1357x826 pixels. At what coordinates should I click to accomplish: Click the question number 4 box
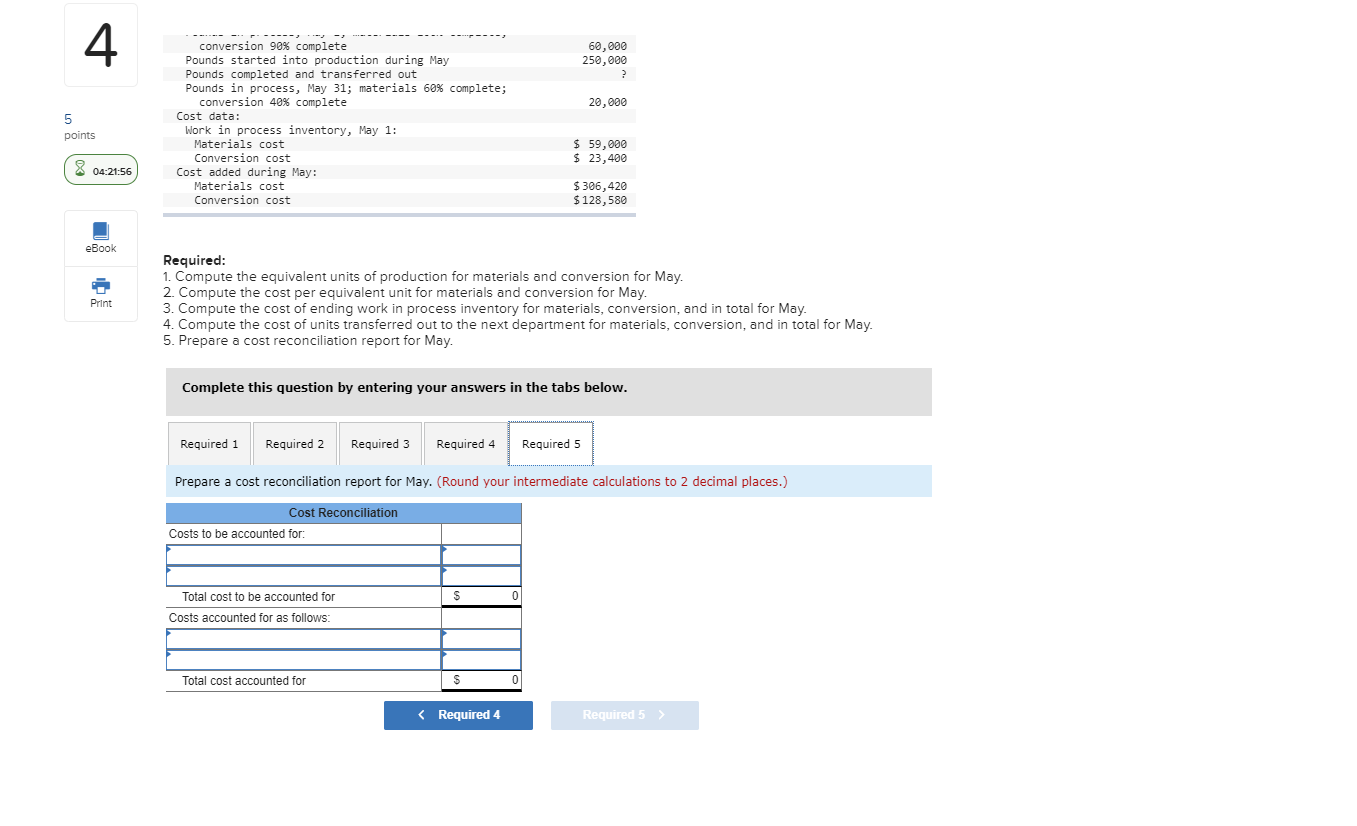100,44
